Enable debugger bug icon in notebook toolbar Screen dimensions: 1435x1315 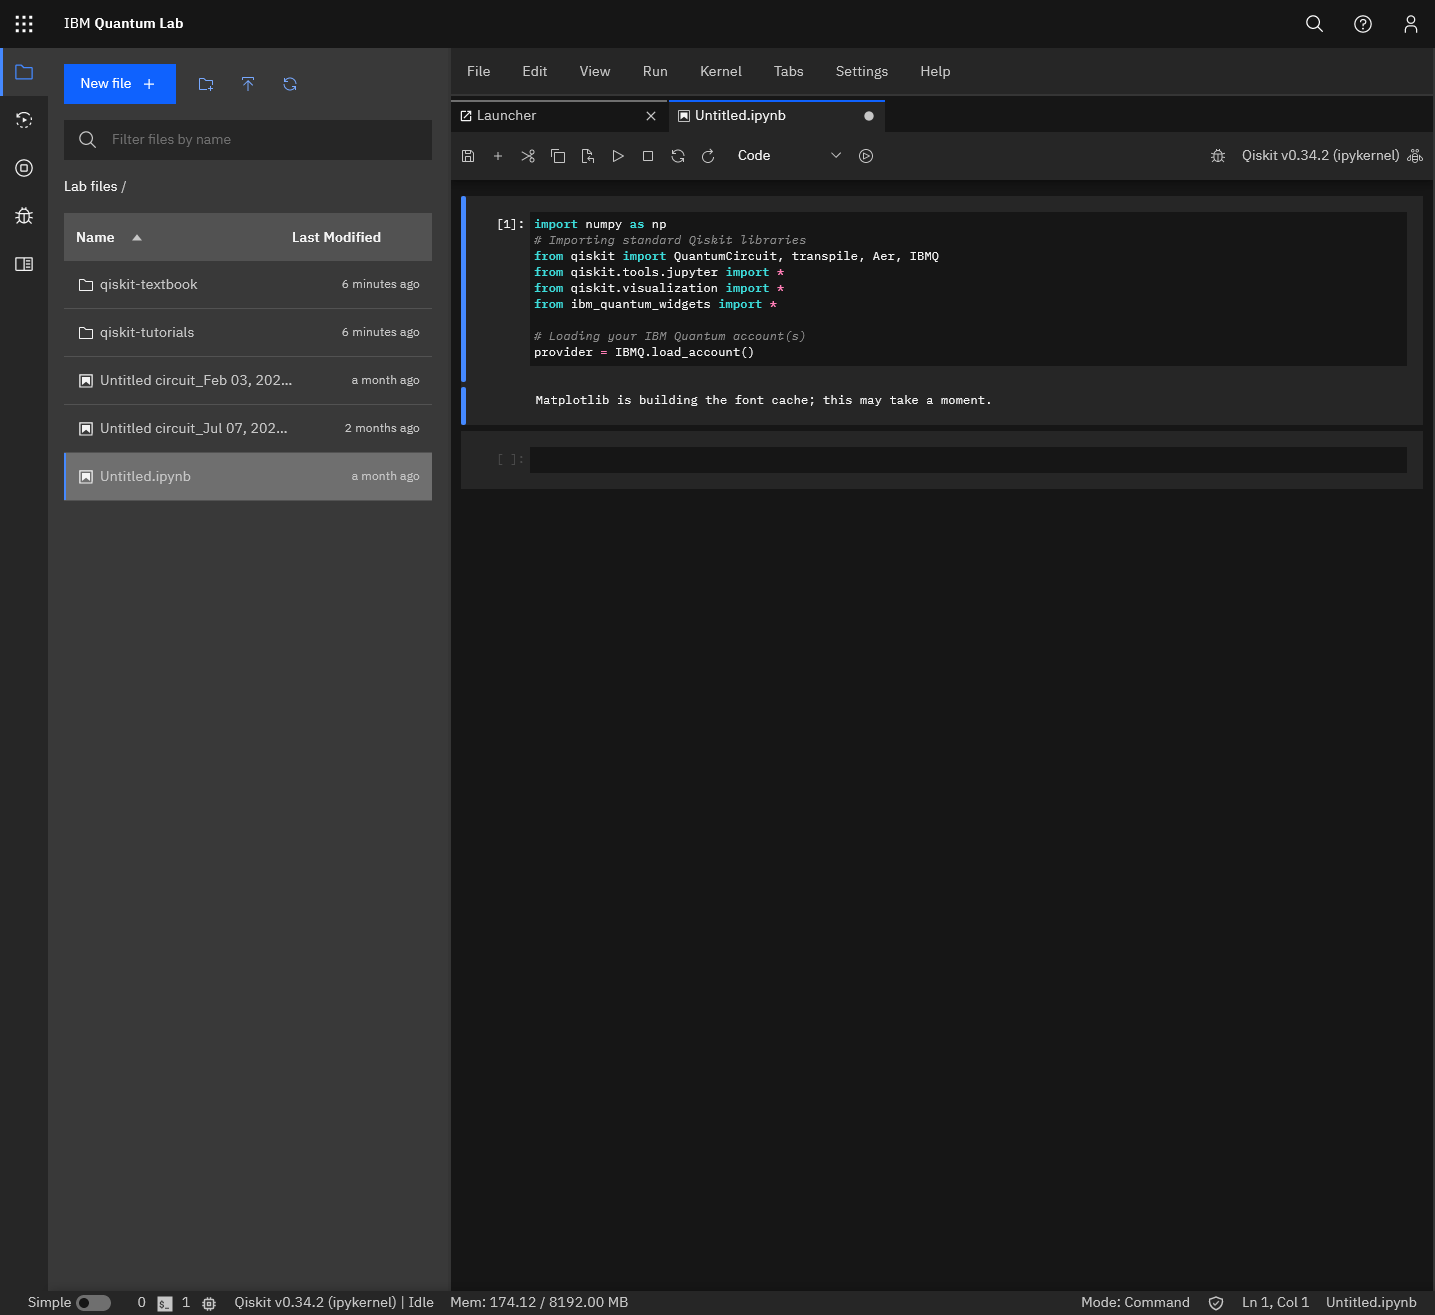1218,156
